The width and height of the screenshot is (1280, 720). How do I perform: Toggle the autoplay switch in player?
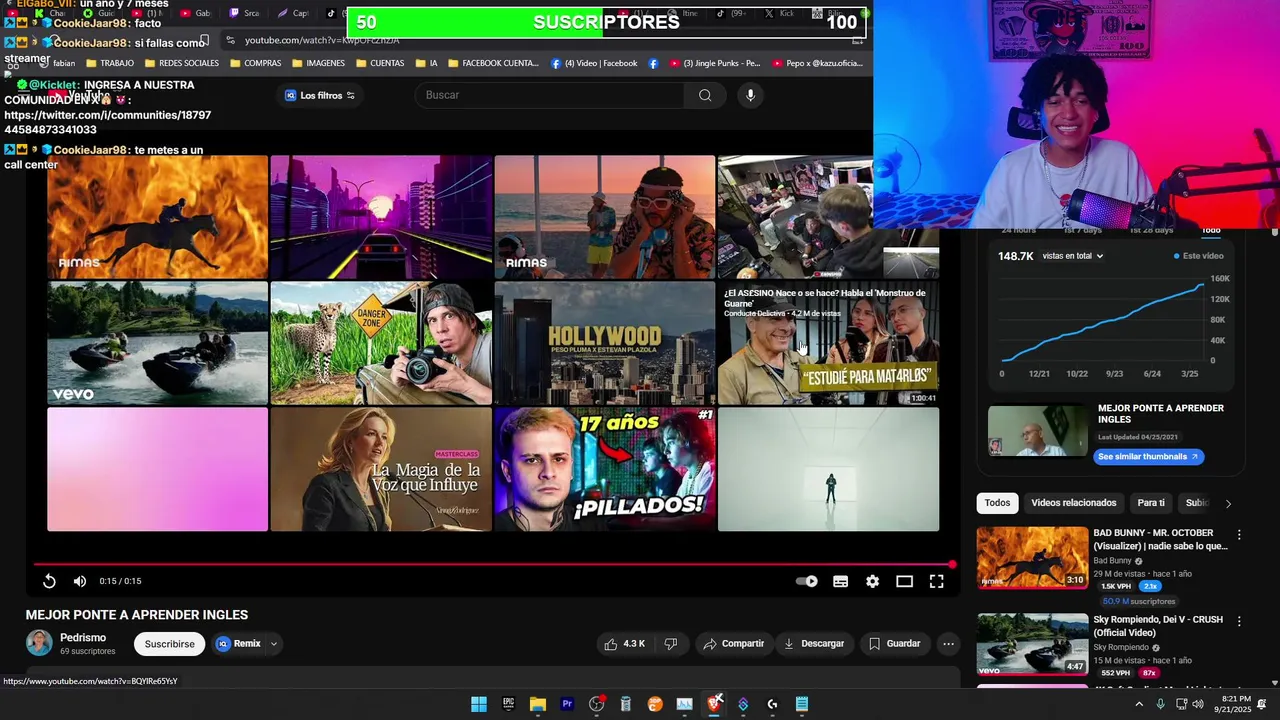coord(806,581)
